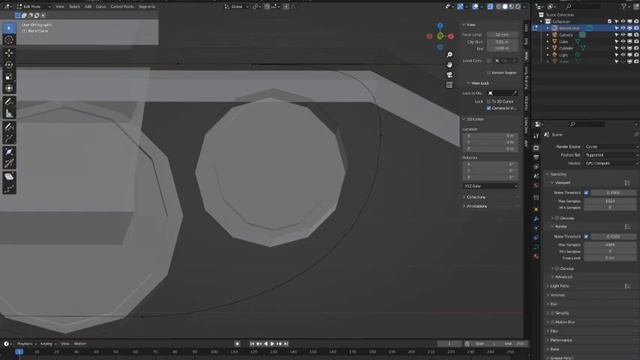Open Global transform orientation dropdown

coord(236,7)
